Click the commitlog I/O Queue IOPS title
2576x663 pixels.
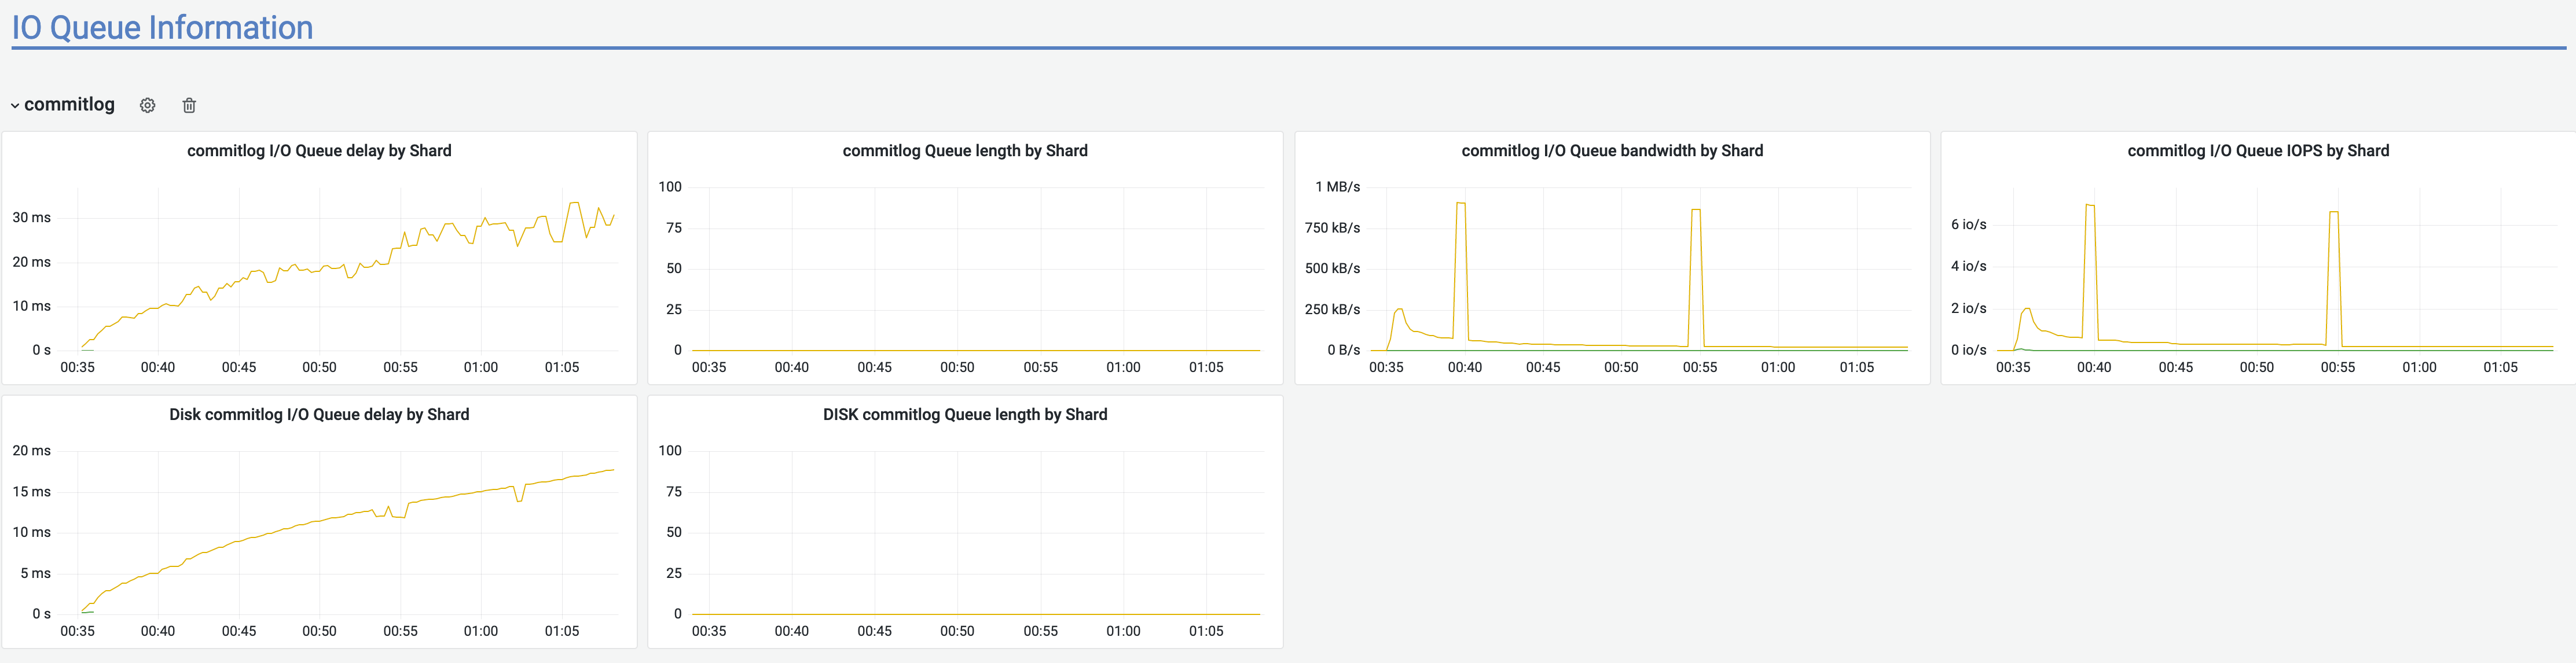pyautogui.click(x=2257, y=150)
